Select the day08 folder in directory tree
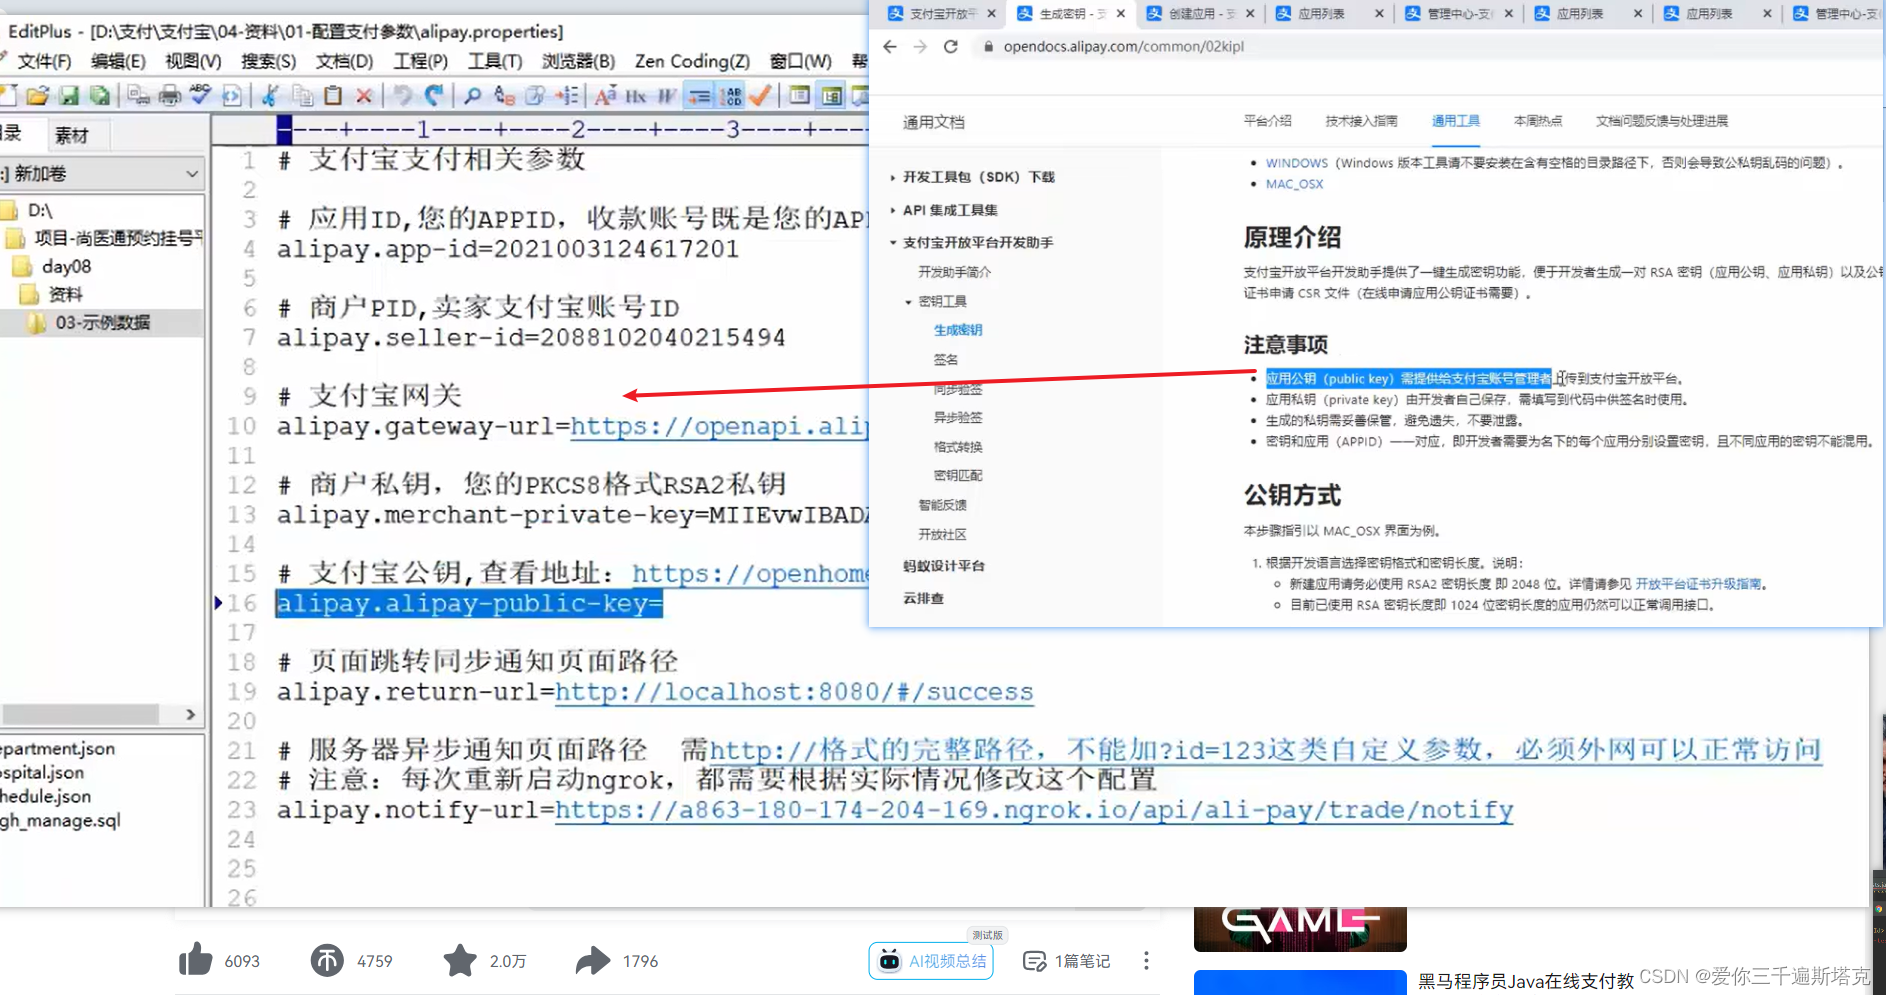1886x995 pixels. (66, 266)
